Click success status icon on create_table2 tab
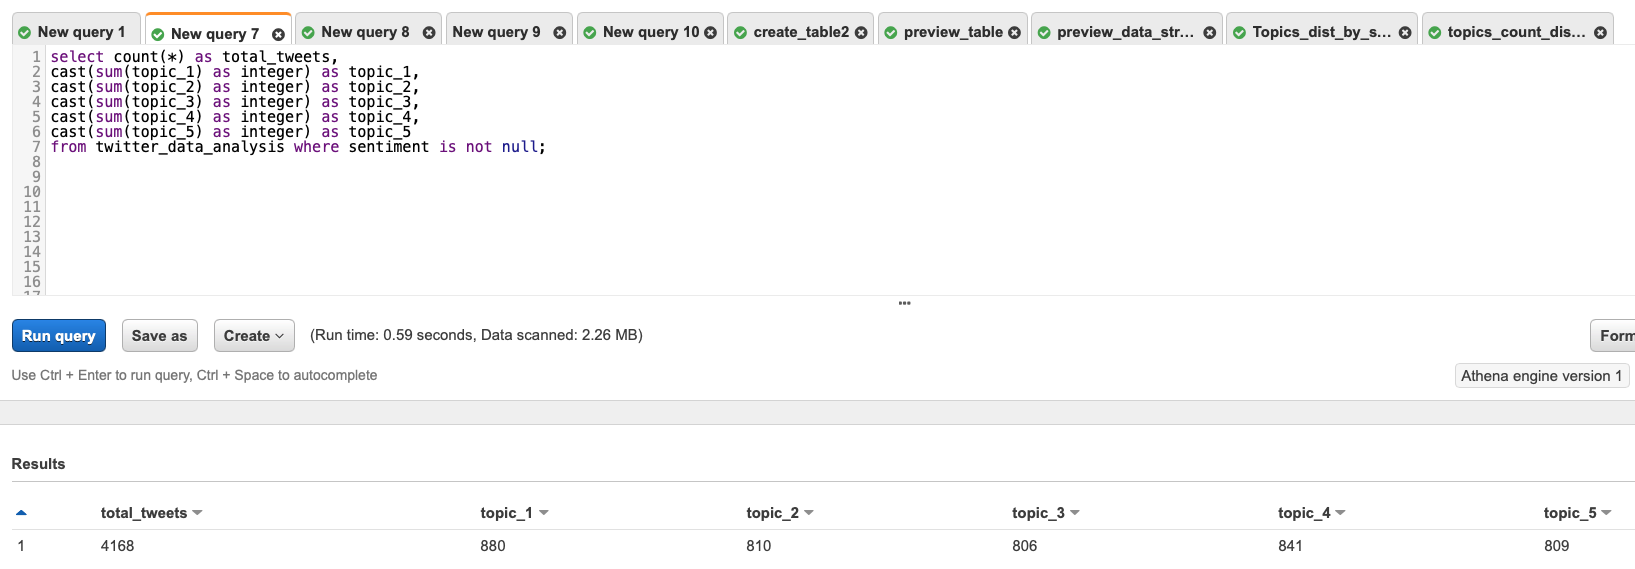The width and height of the screenshot is (1635, 569). click(x=741, y=33)
